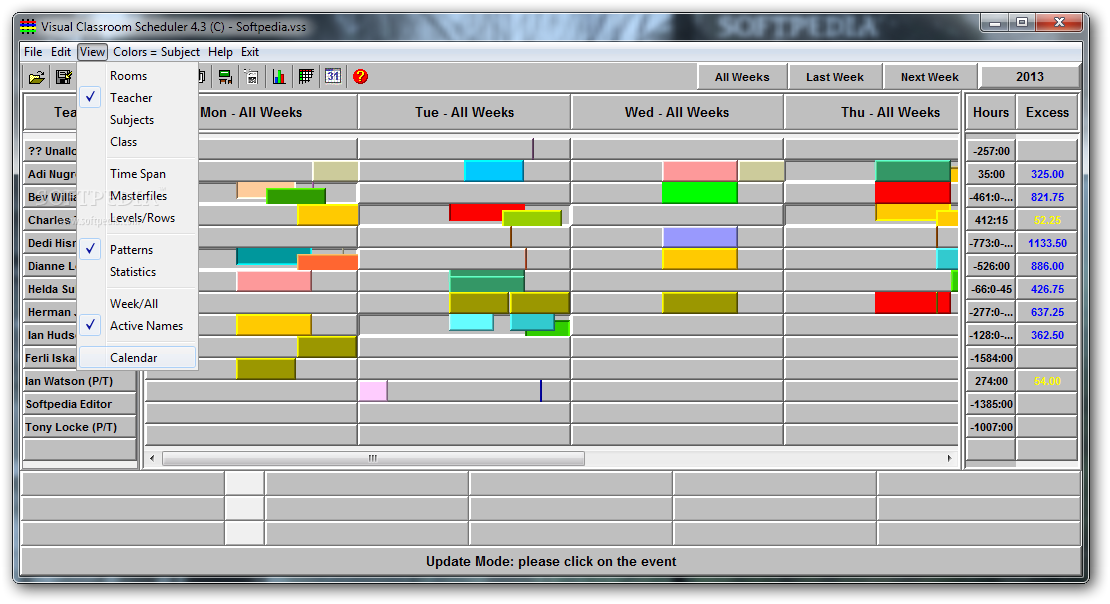Click the Thu - All Weeks header
This screenshot has height=604, width=1110.
(x=872, y=113)
